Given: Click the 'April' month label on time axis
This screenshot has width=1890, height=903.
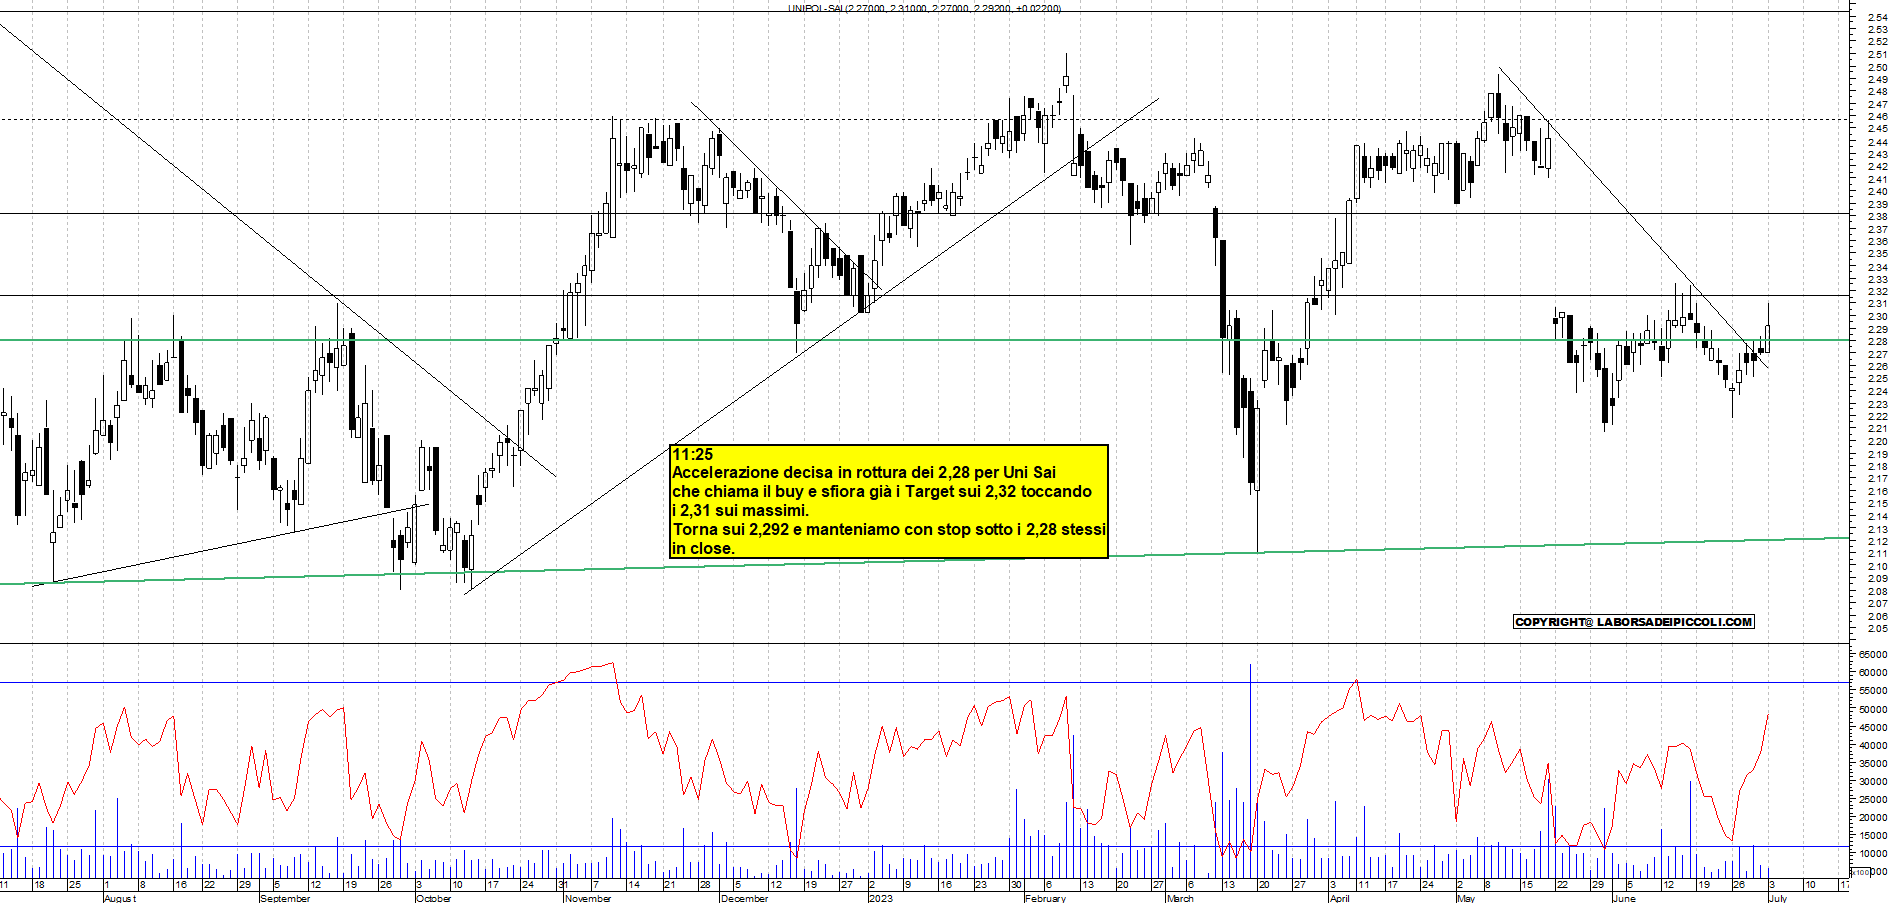Looking at the screenshot, I should pyautogui.click(x=1340, y=898).
